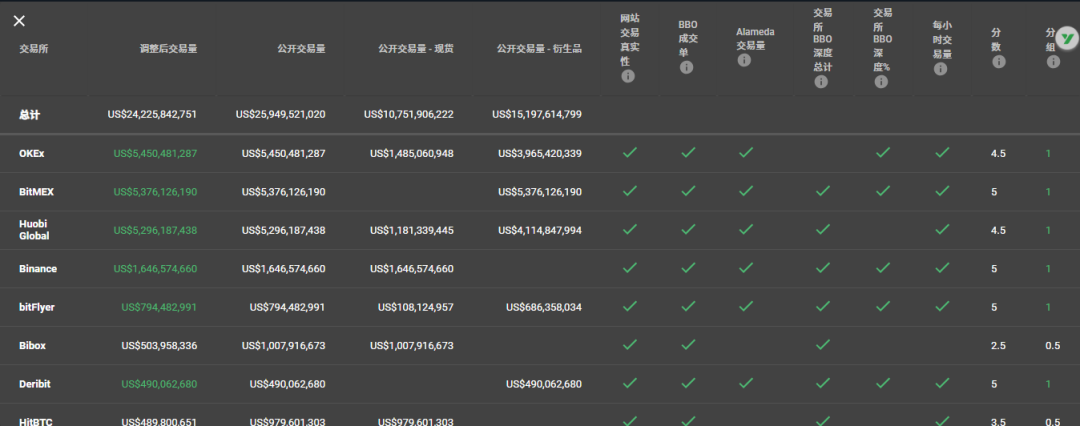Sort by 公开交易量 - 现货 column header
The width and height of the screenshot is (1080, 426).
pyautogui.click(x=415, y=48)
